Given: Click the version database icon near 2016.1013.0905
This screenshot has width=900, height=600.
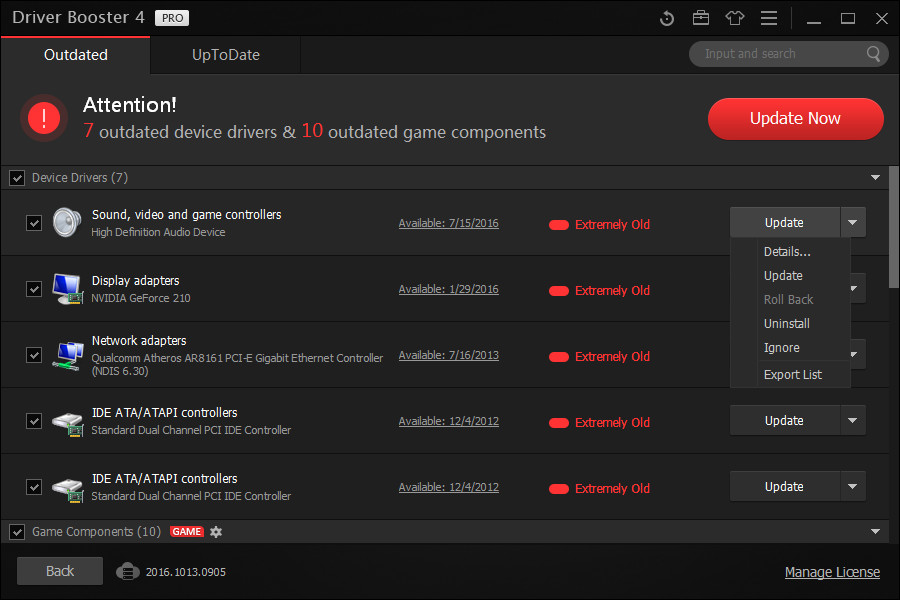Looking at the screenshot, I should point(128,572).
